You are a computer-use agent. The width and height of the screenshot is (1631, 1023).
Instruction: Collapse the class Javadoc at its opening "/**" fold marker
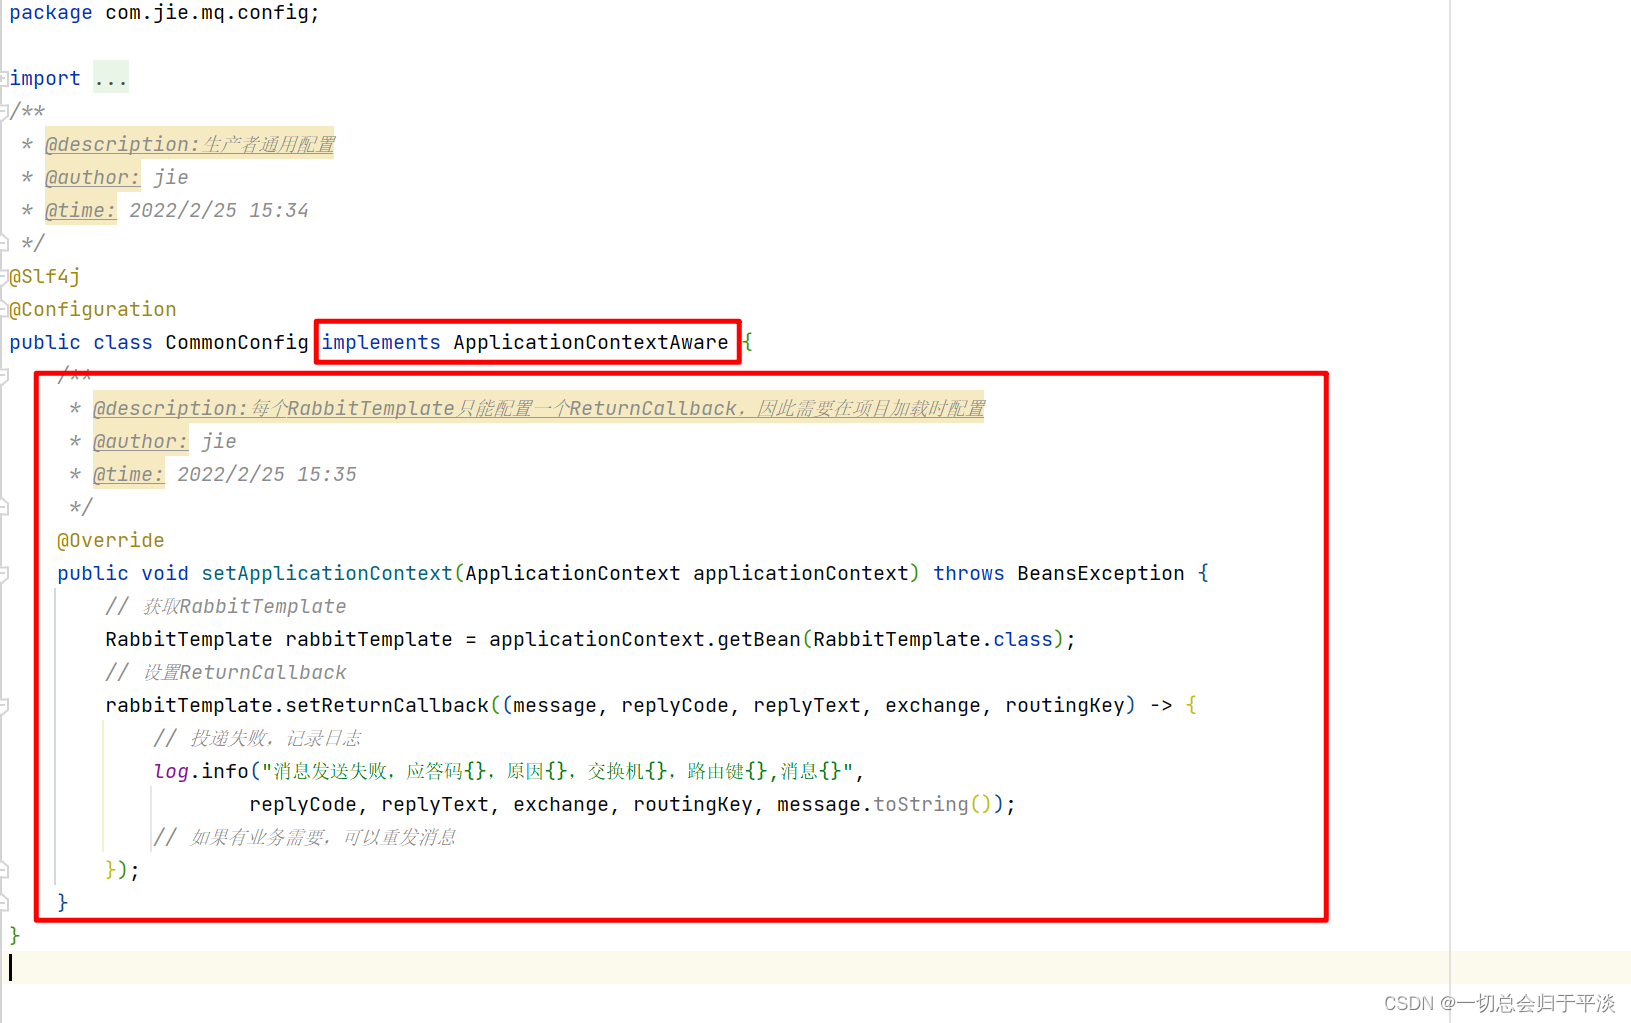click(4, 111)
